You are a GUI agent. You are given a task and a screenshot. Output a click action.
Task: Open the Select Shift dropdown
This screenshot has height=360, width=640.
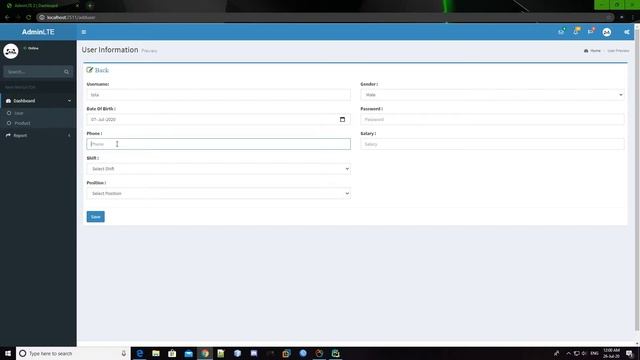218,169
